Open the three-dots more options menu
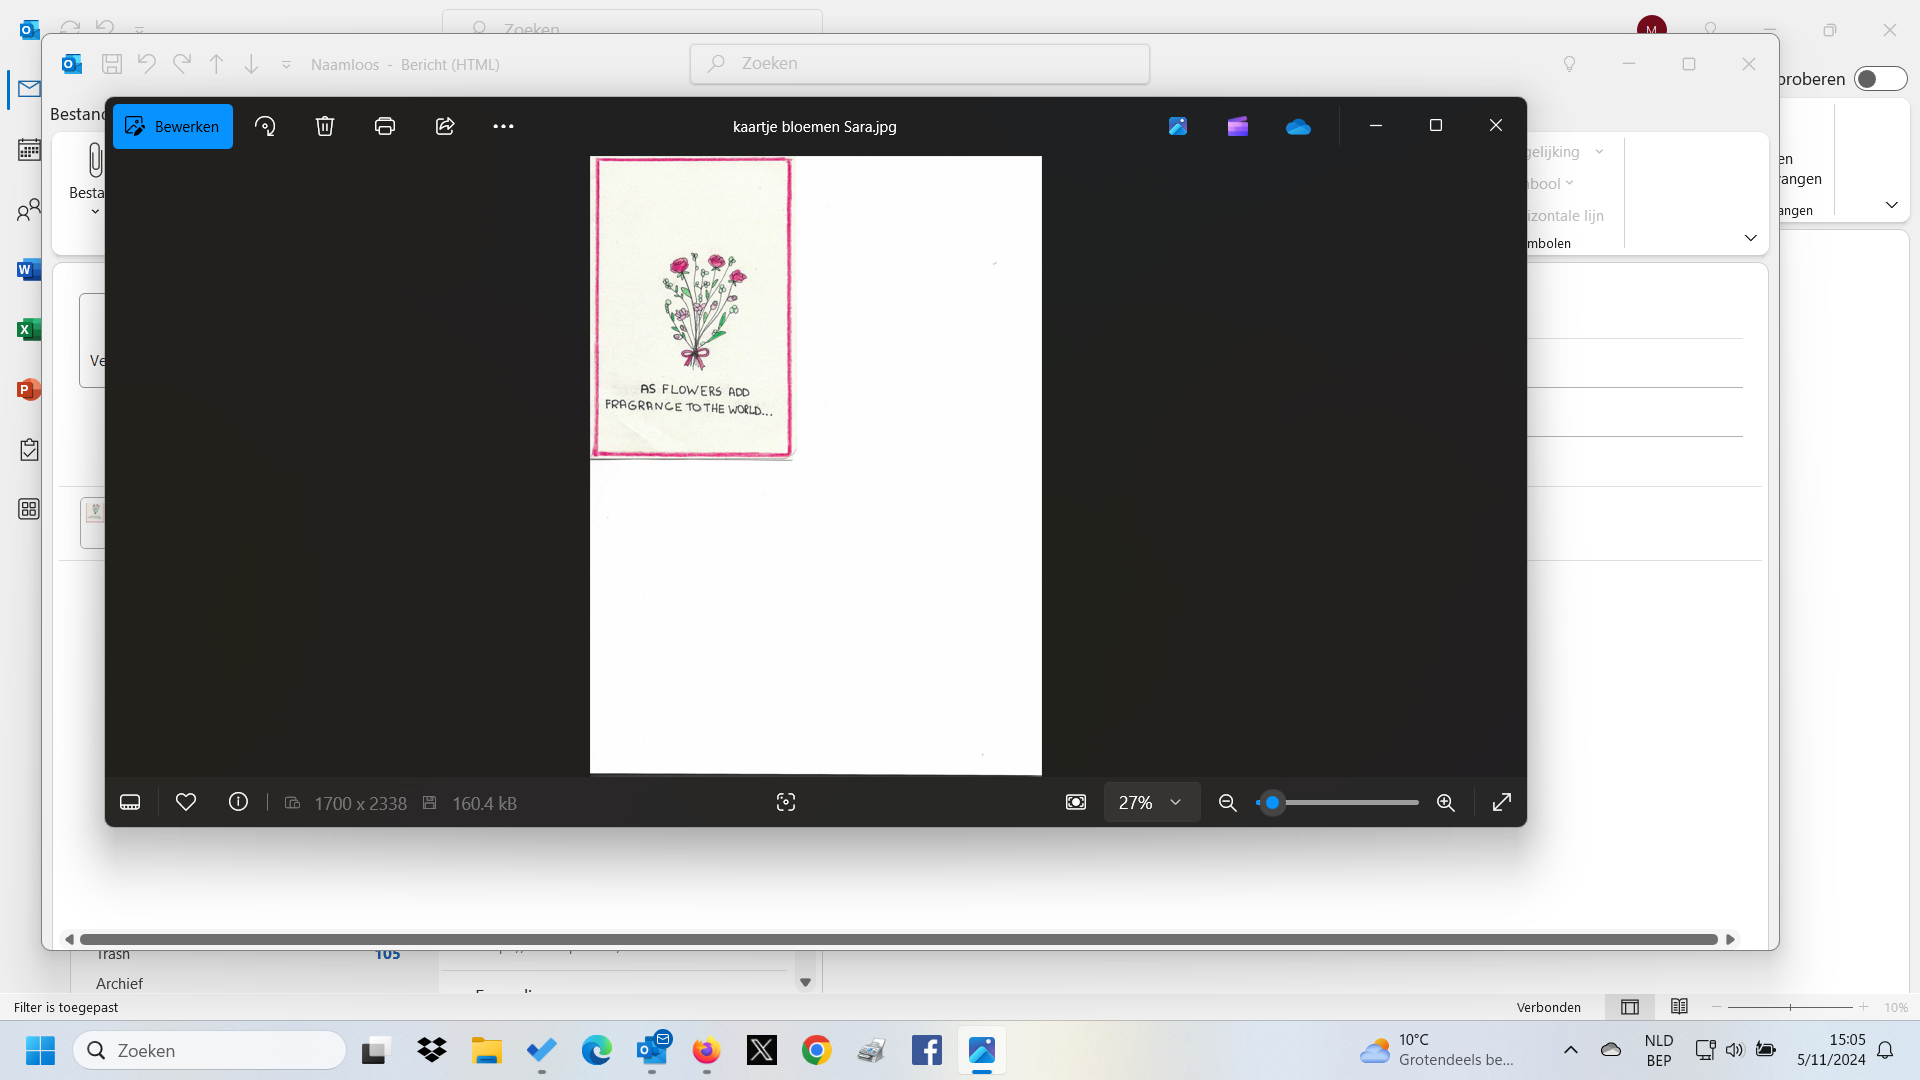 point(503,126)
